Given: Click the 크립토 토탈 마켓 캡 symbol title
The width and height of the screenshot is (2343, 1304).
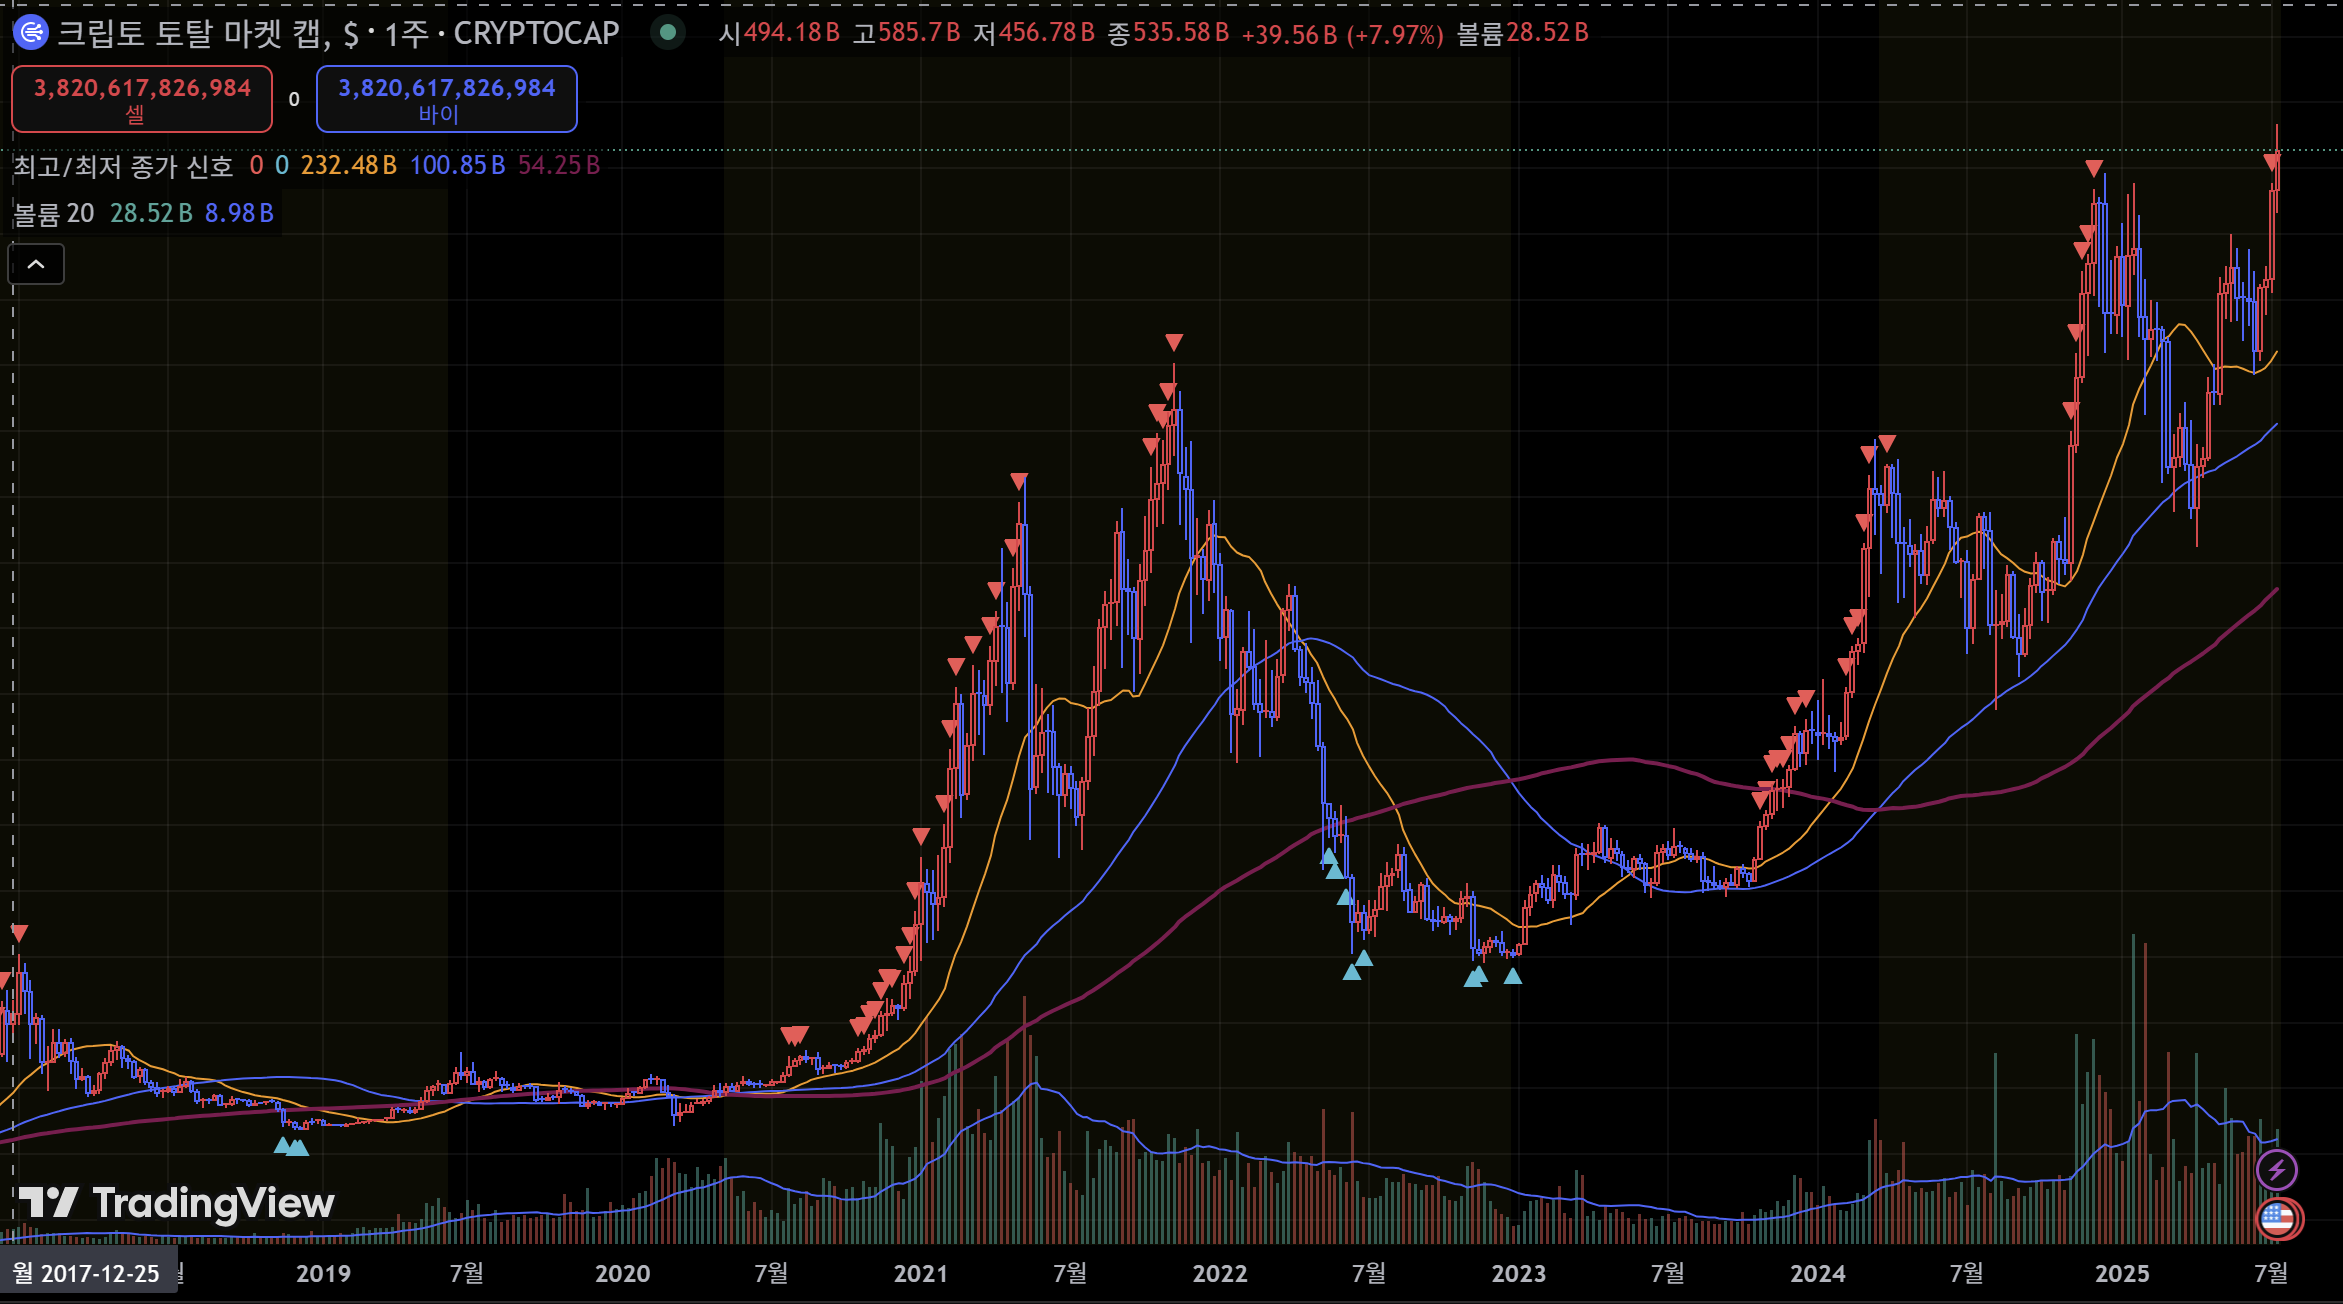Looking at the screenshot, I should 190,34.
